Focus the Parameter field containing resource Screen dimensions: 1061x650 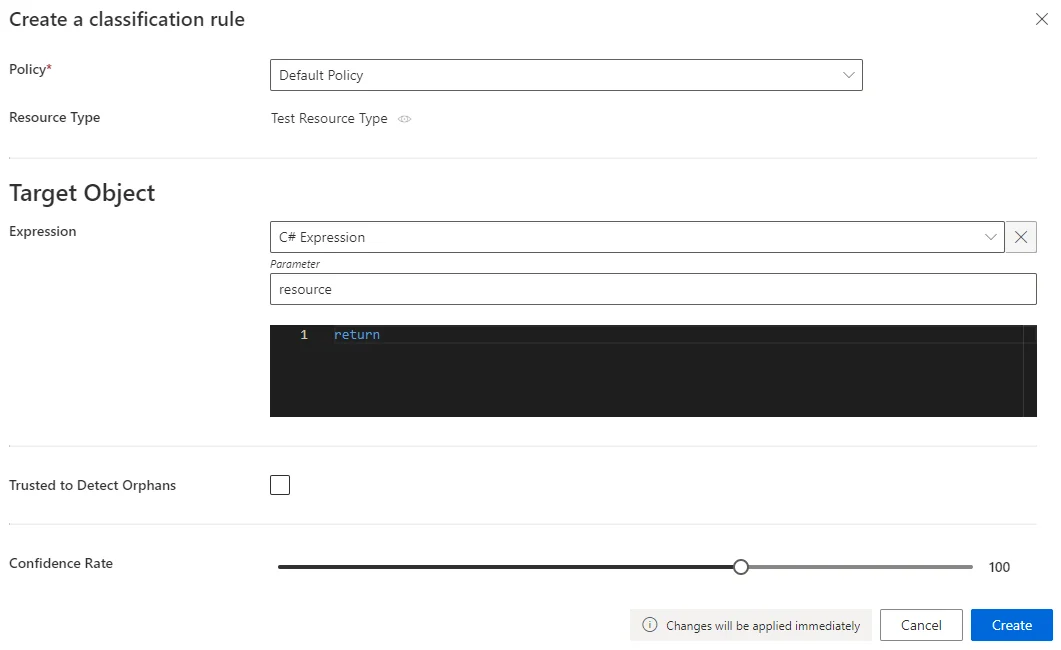pos(653,289)
